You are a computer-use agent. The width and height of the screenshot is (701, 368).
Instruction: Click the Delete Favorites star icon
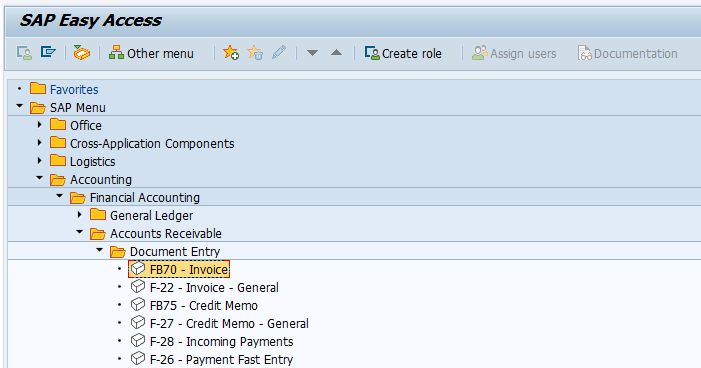coord(255,53)
